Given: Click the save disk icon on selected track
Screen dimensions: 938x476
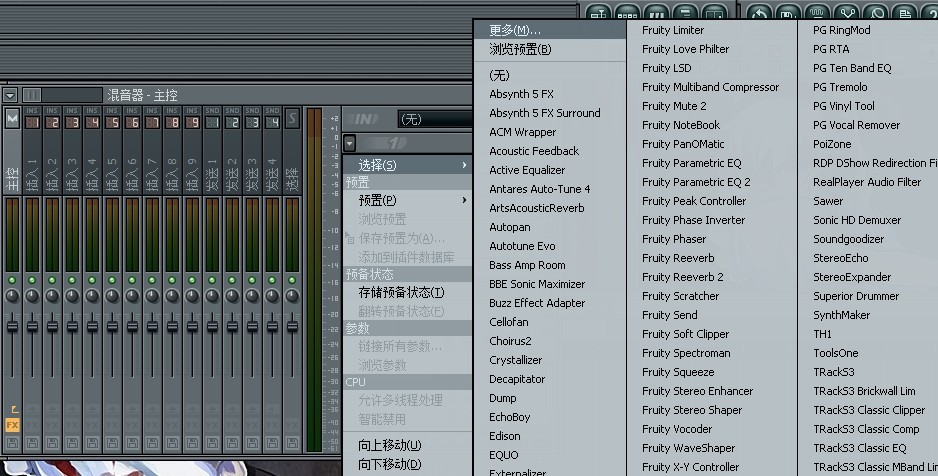Looking at the screenshot, I should [292, 443].
